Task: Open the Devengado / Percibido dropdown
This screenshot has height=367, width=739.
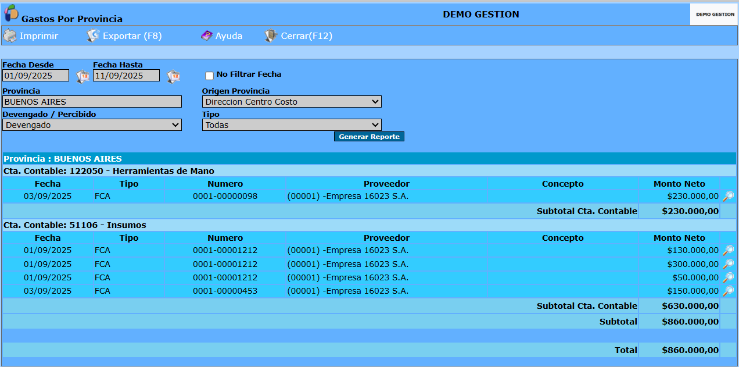Action: click(92, 125)
